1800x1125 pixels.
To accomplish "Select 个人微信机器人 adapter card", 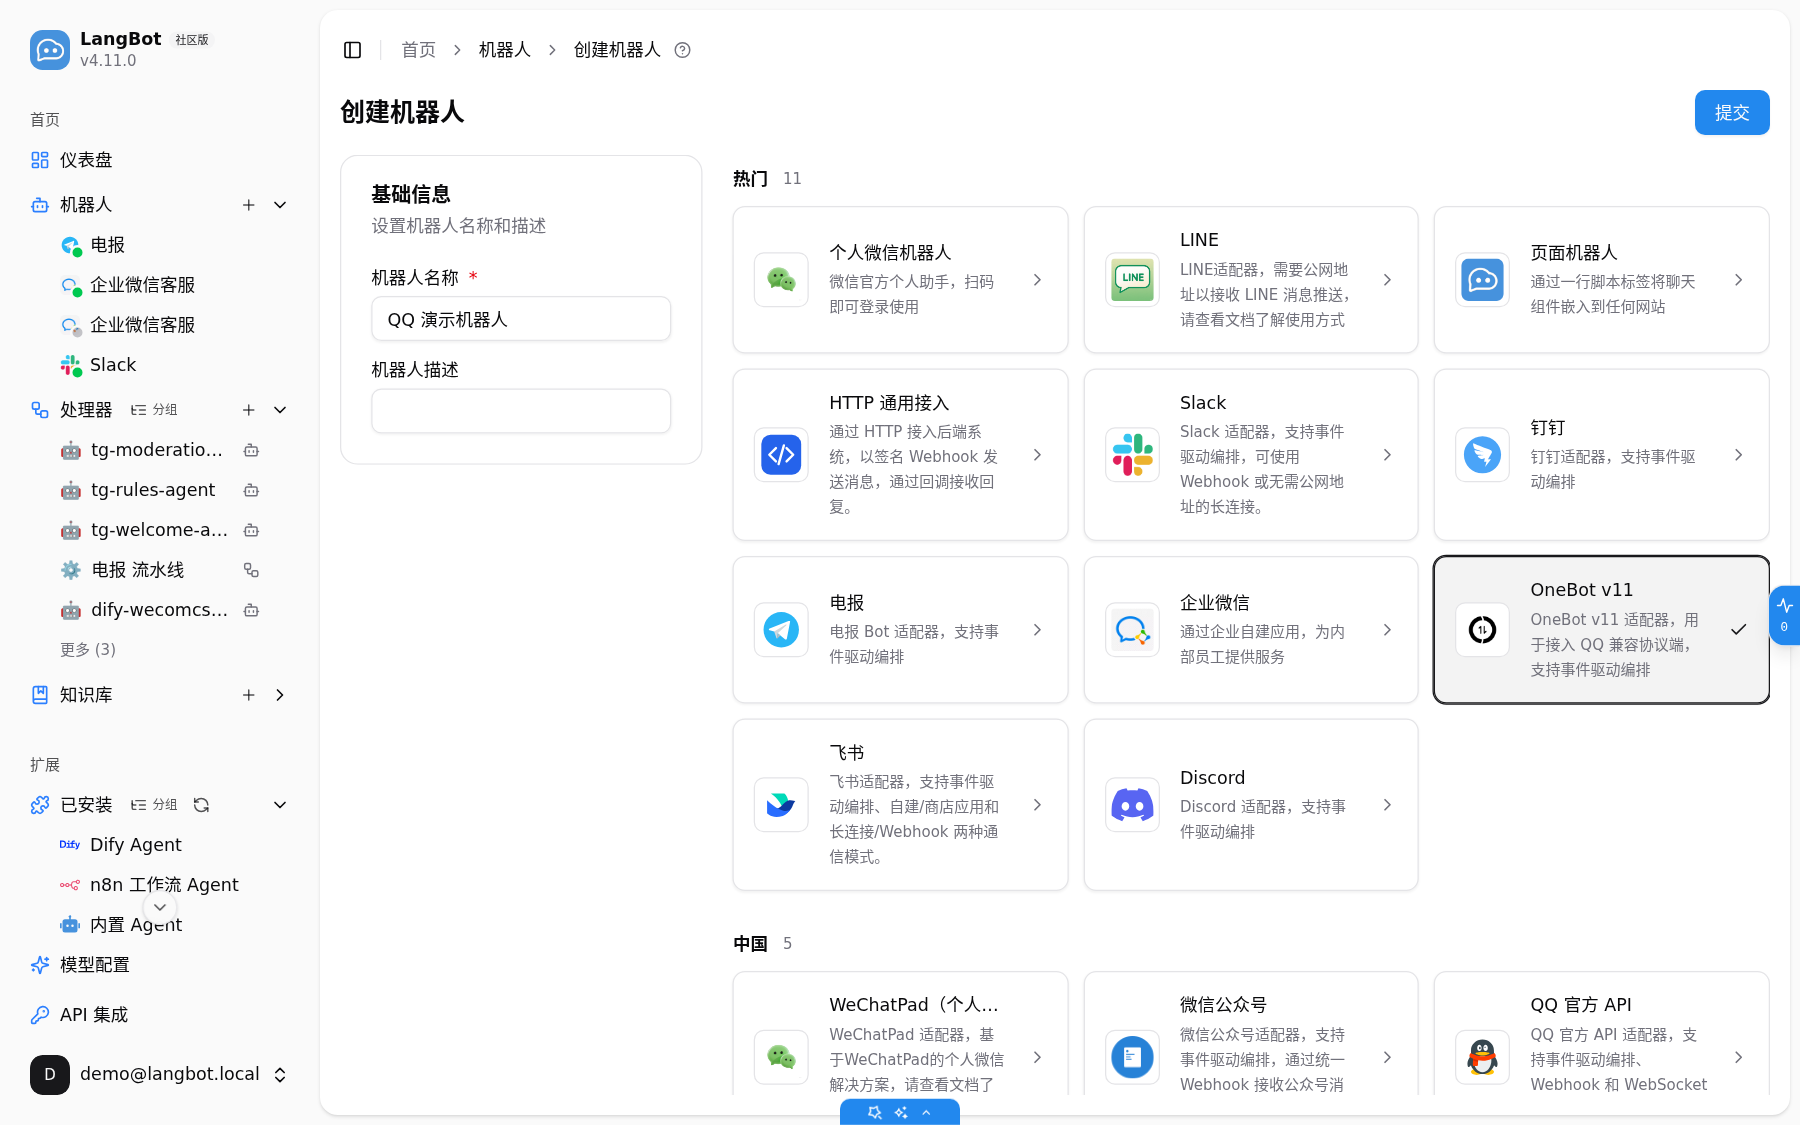I will coord(900,280).
